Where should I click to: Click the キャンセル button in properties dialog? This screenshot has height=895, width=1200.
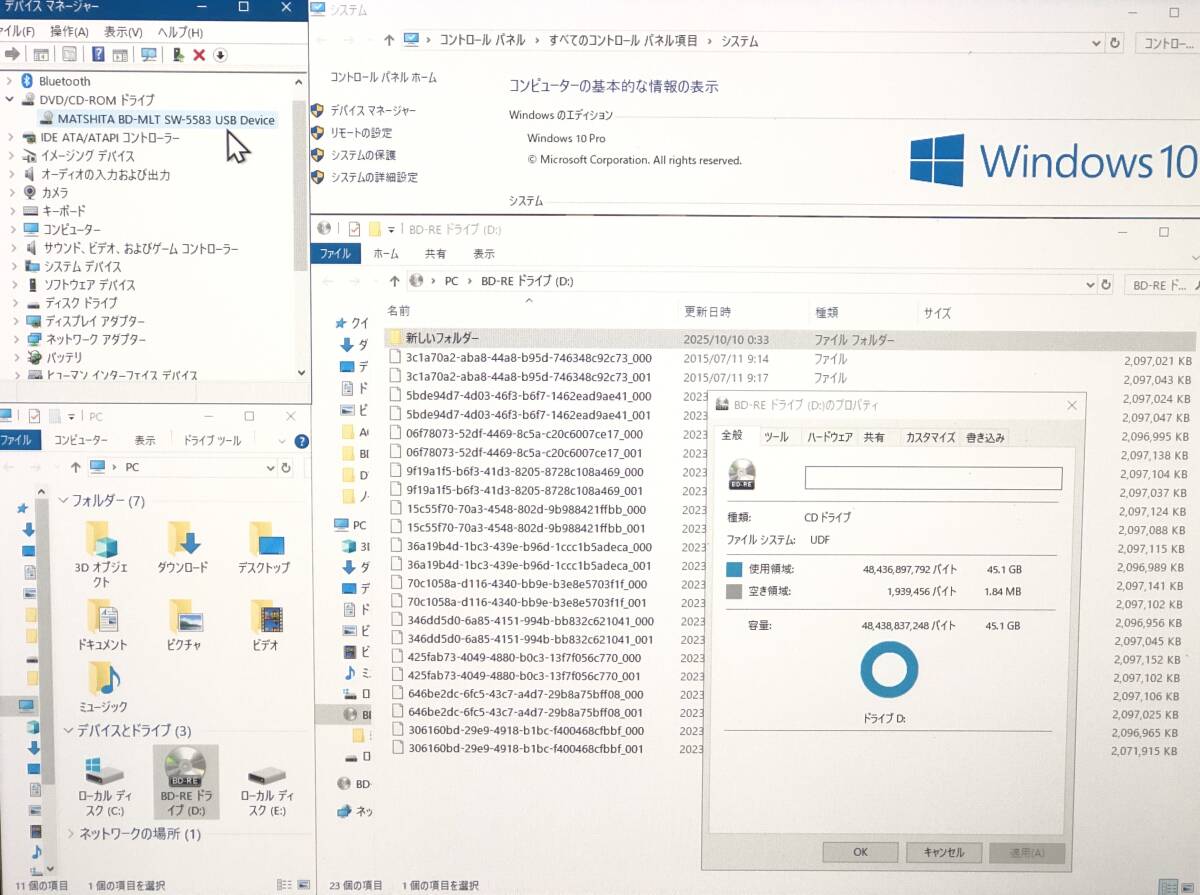click(x=943, y=853)
